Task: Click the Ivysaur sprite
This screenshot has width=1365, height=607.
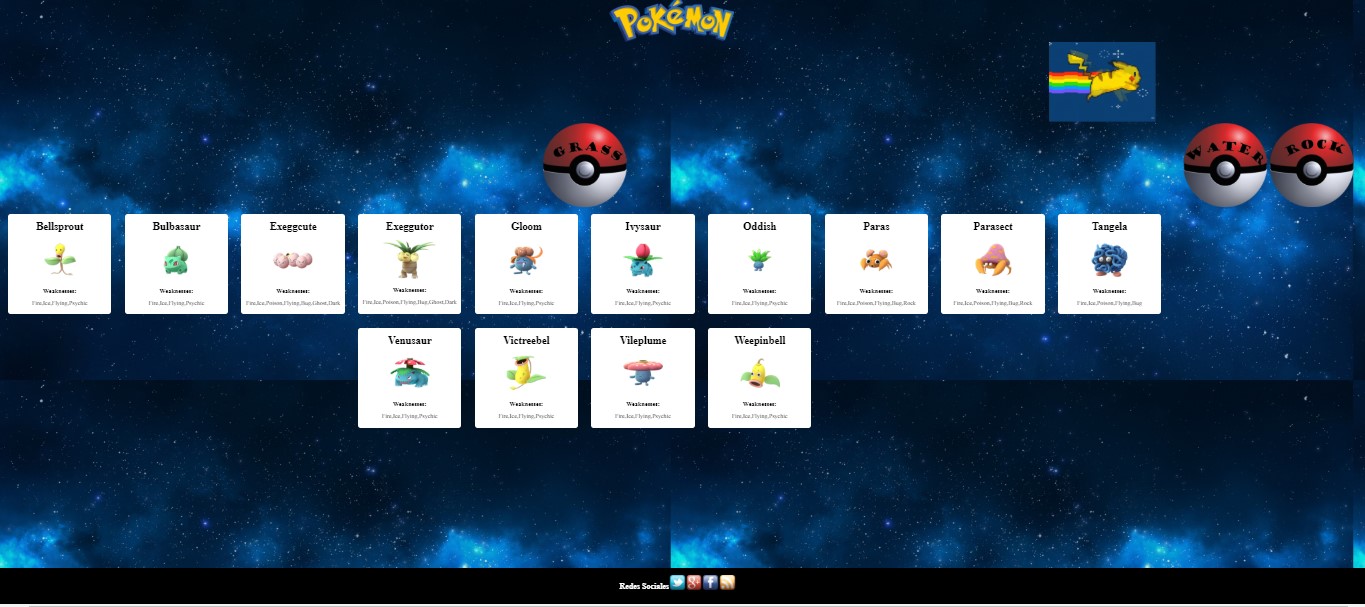Action: (x=643, y=260)
